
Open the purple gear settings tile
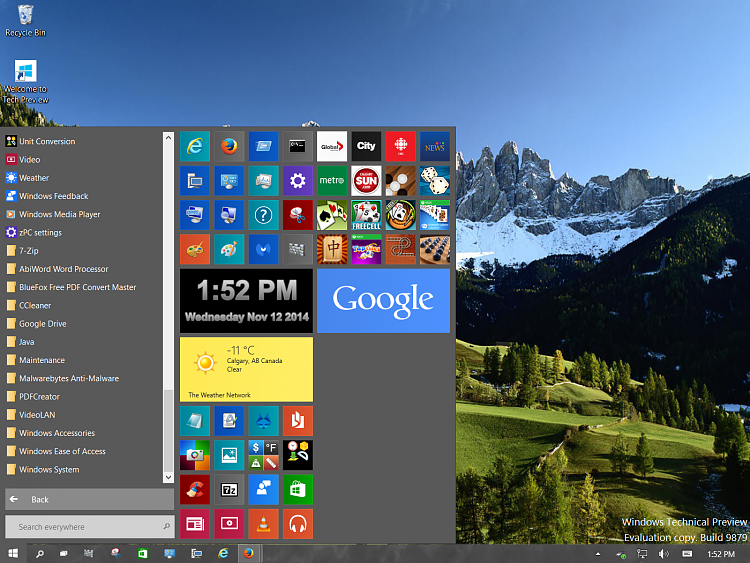coord(298,181)
